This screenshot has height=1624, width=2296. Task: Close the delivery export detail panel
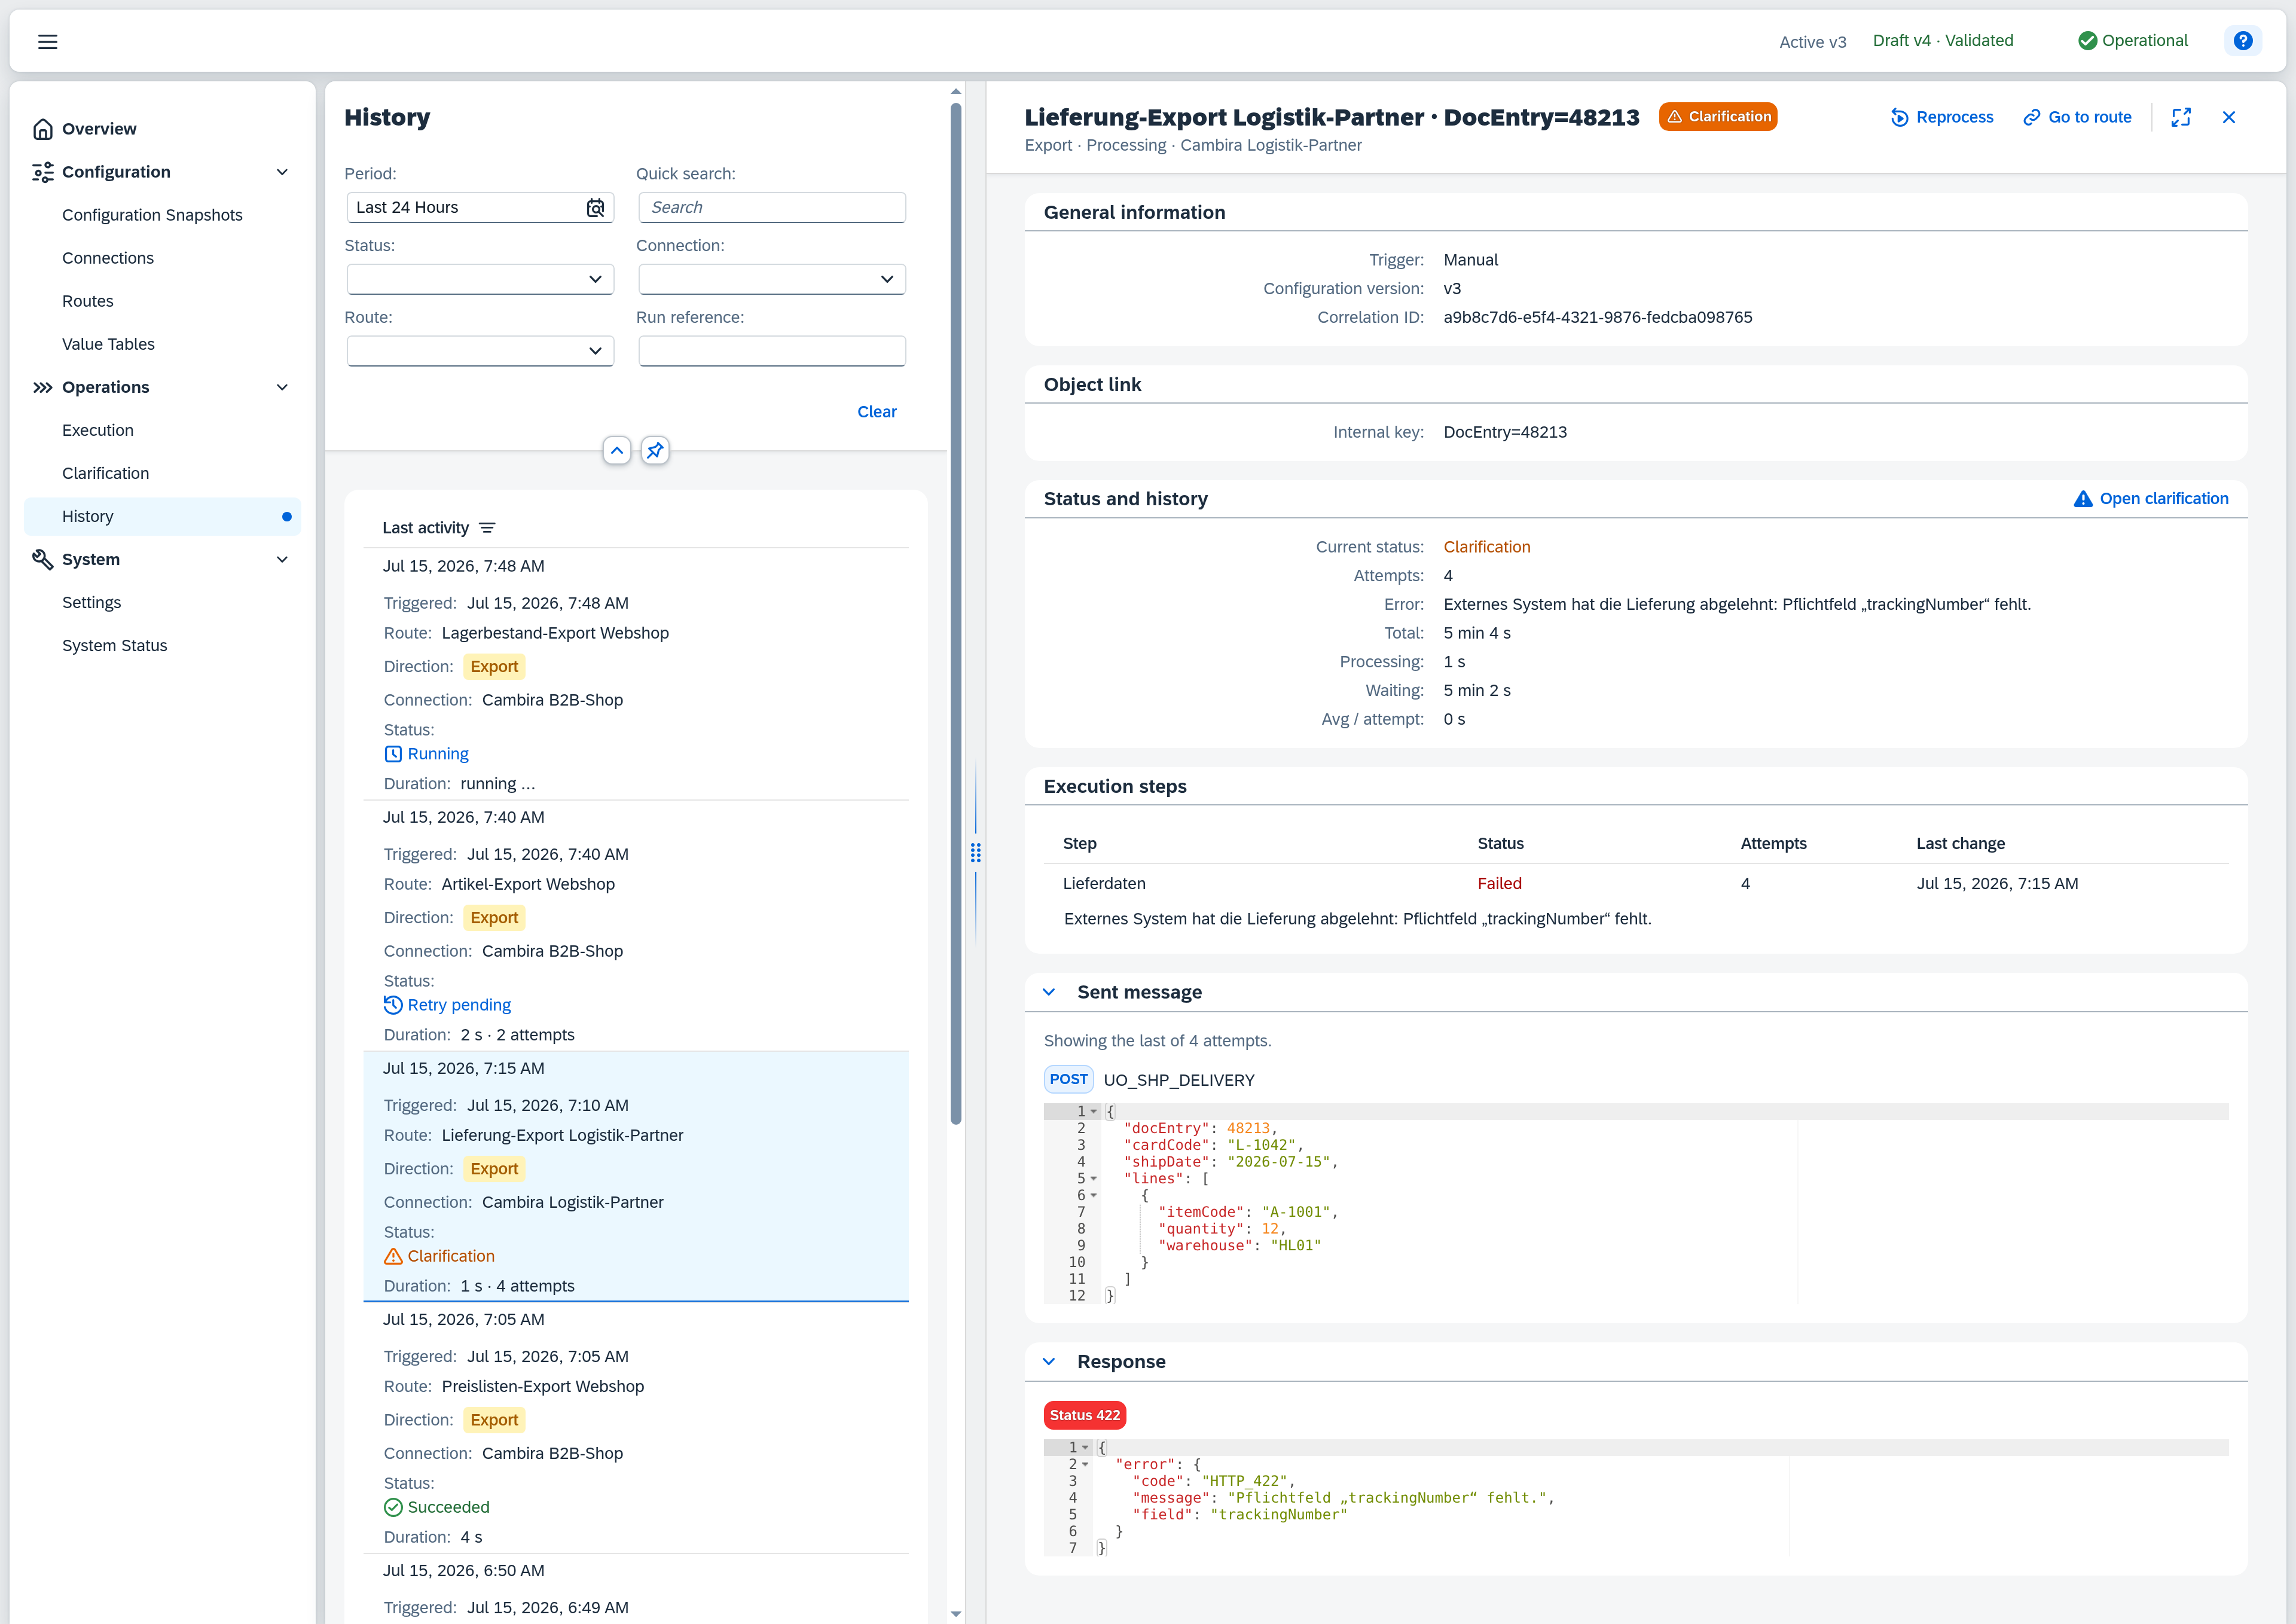[2229, 117]
